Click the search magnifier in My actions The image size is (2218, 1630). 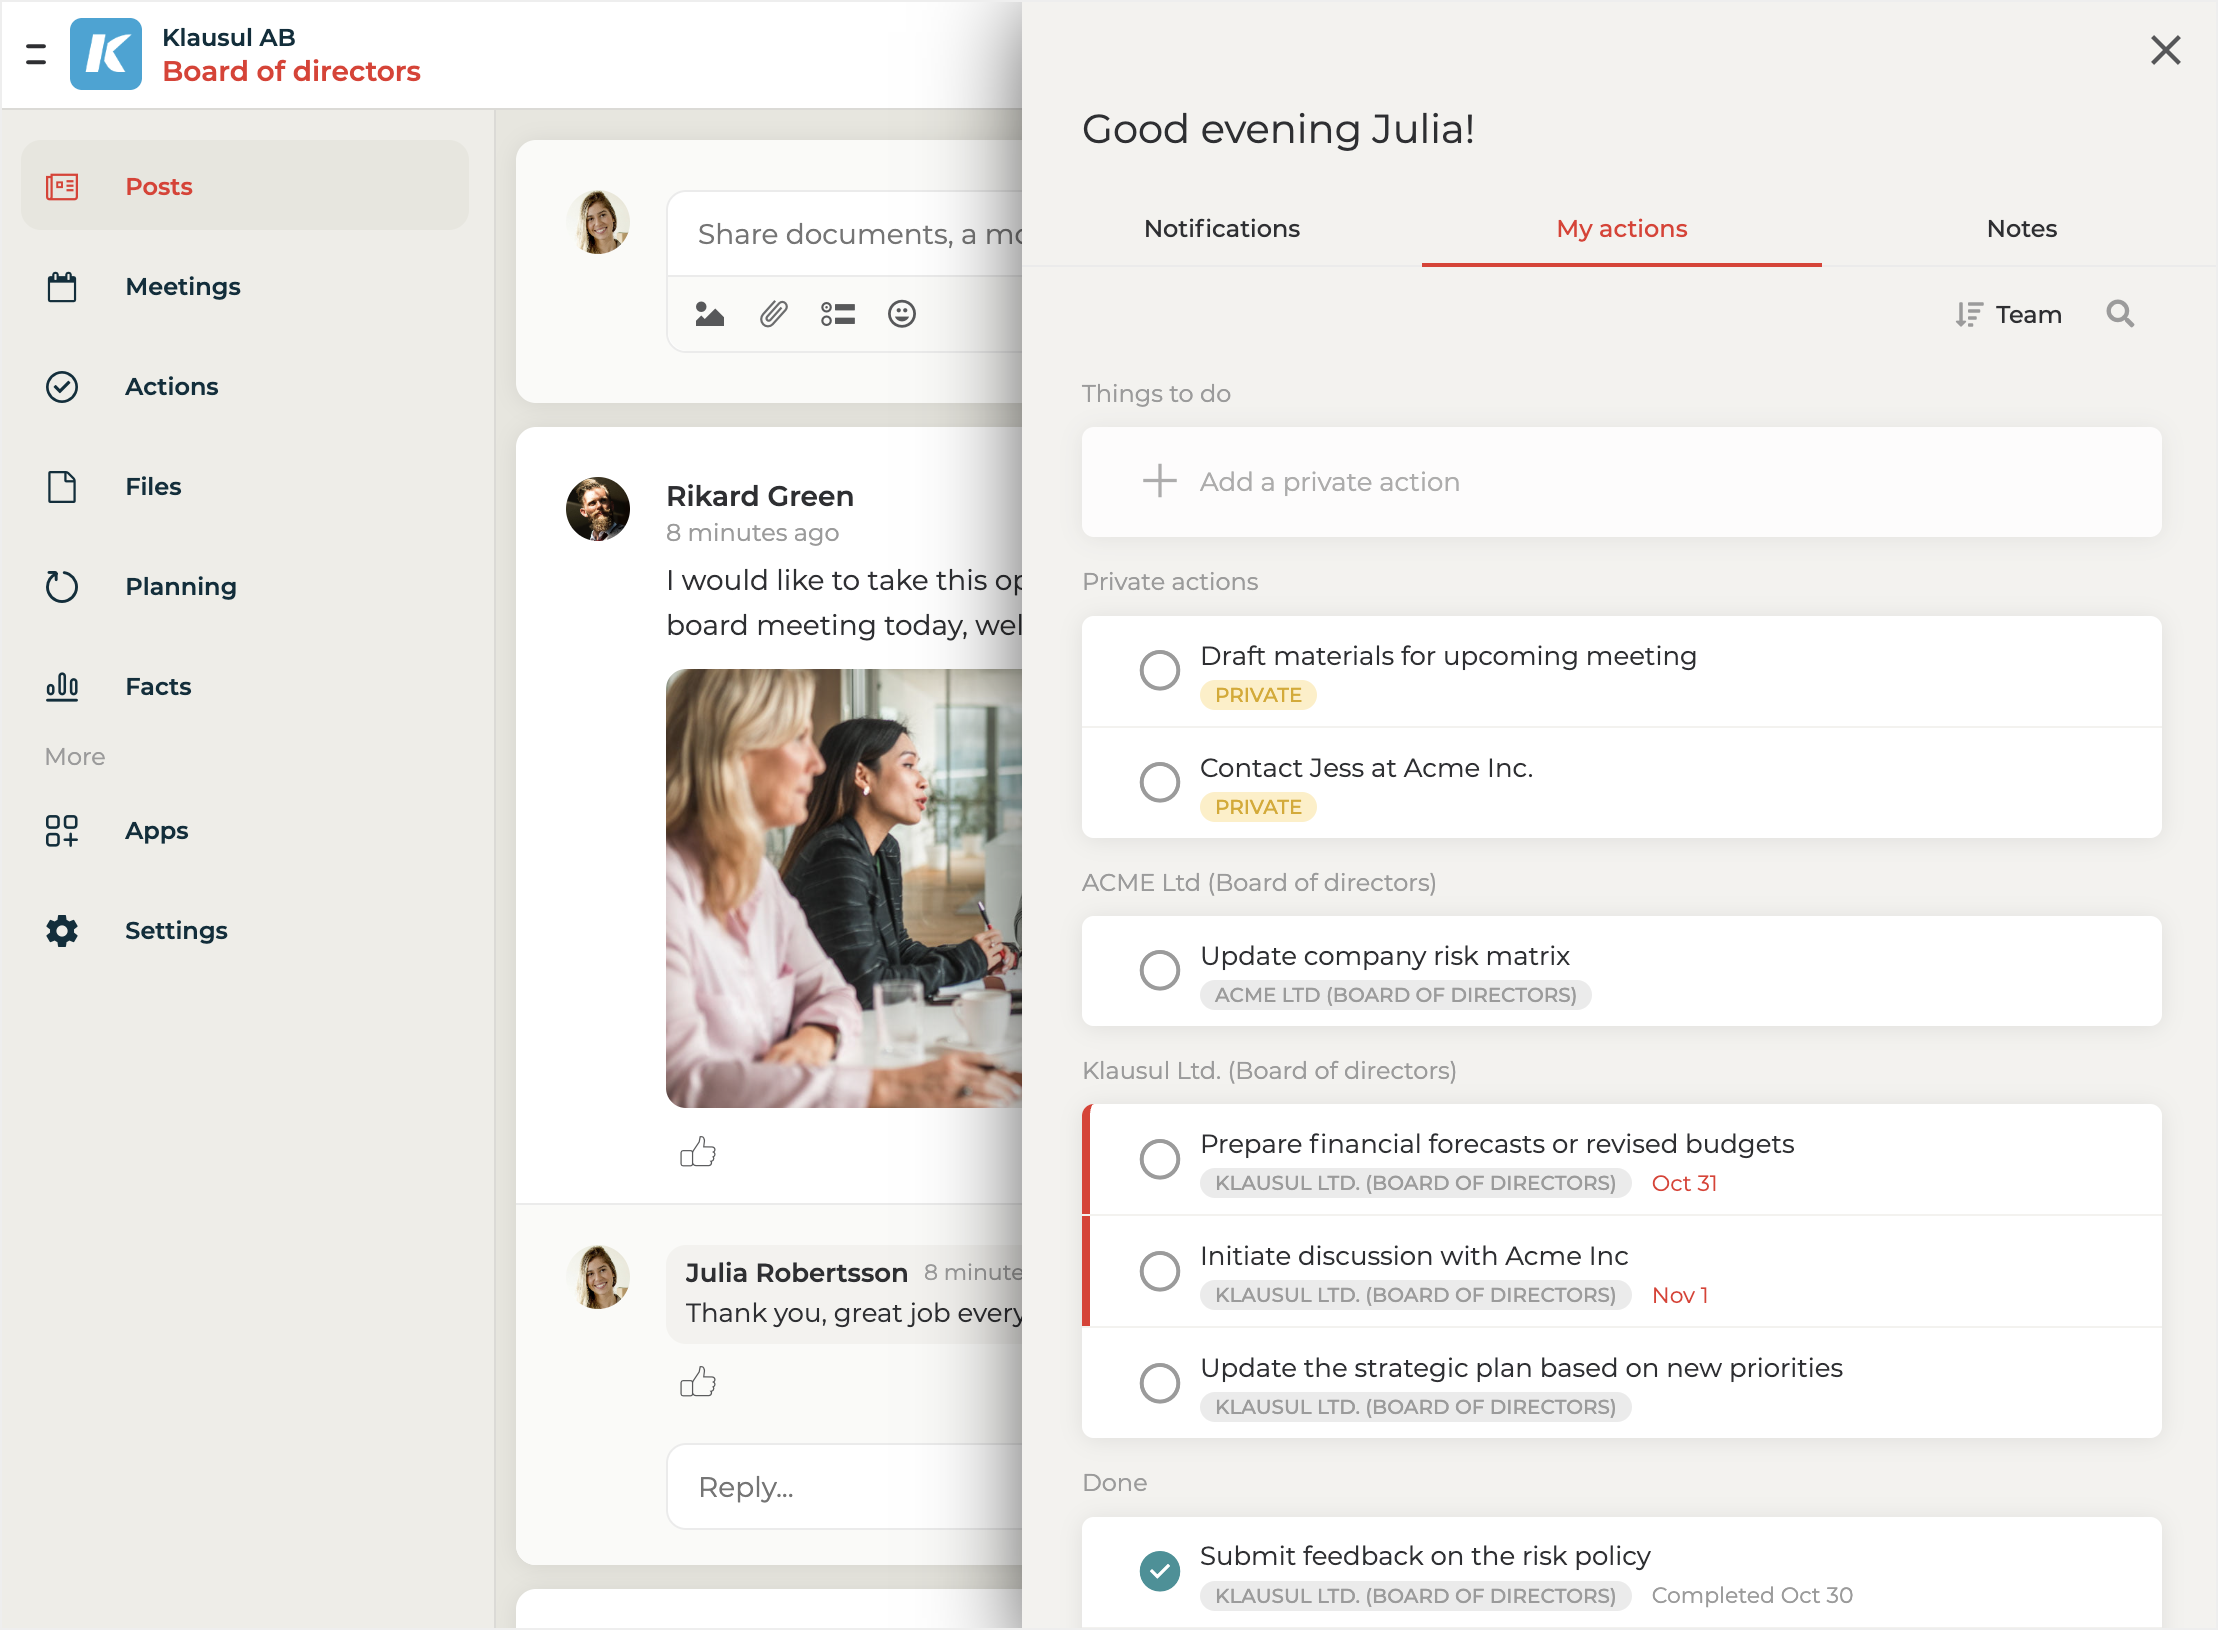point(2119,315)
